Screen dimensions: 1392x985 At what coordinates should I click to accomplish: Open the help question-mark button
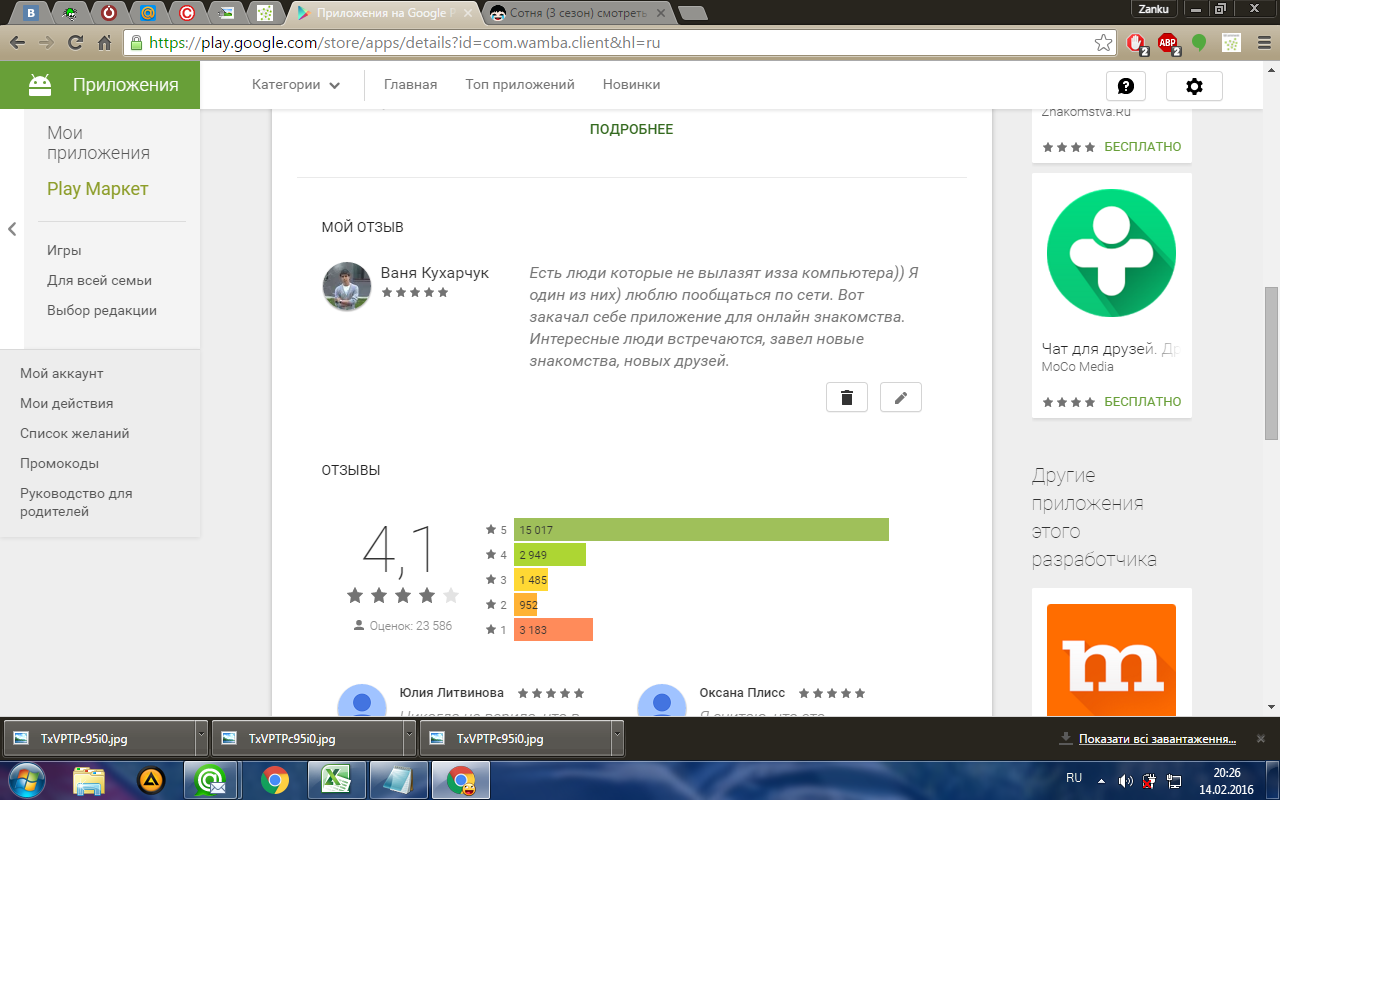pyautogui.click(x=1126, y=86)
